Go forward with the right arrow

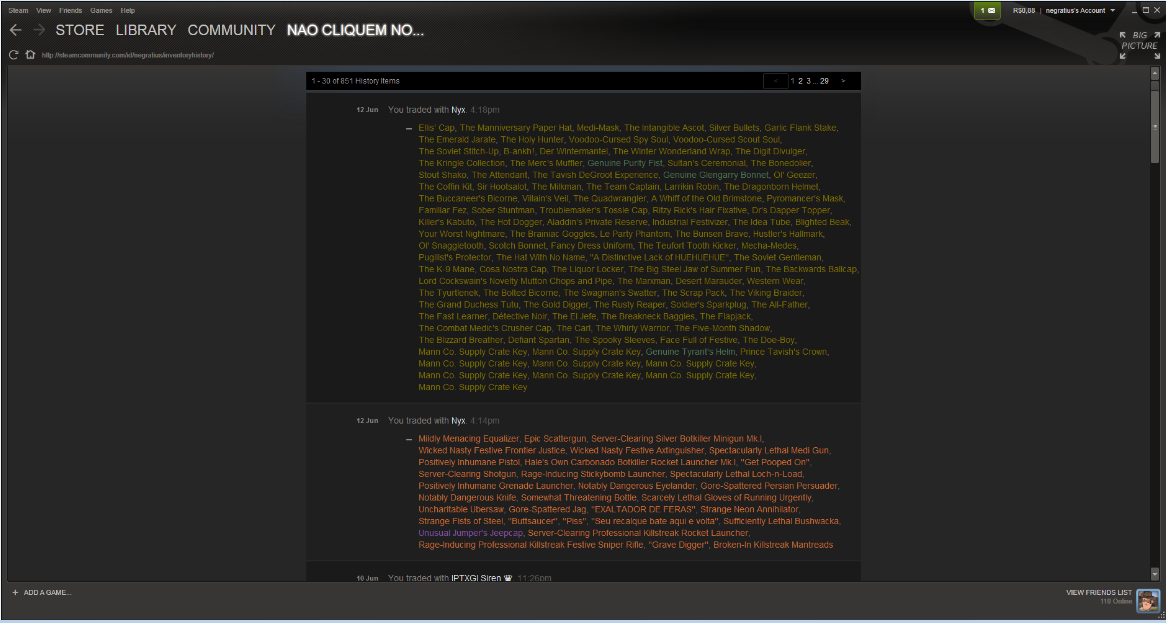click(39, 30)
